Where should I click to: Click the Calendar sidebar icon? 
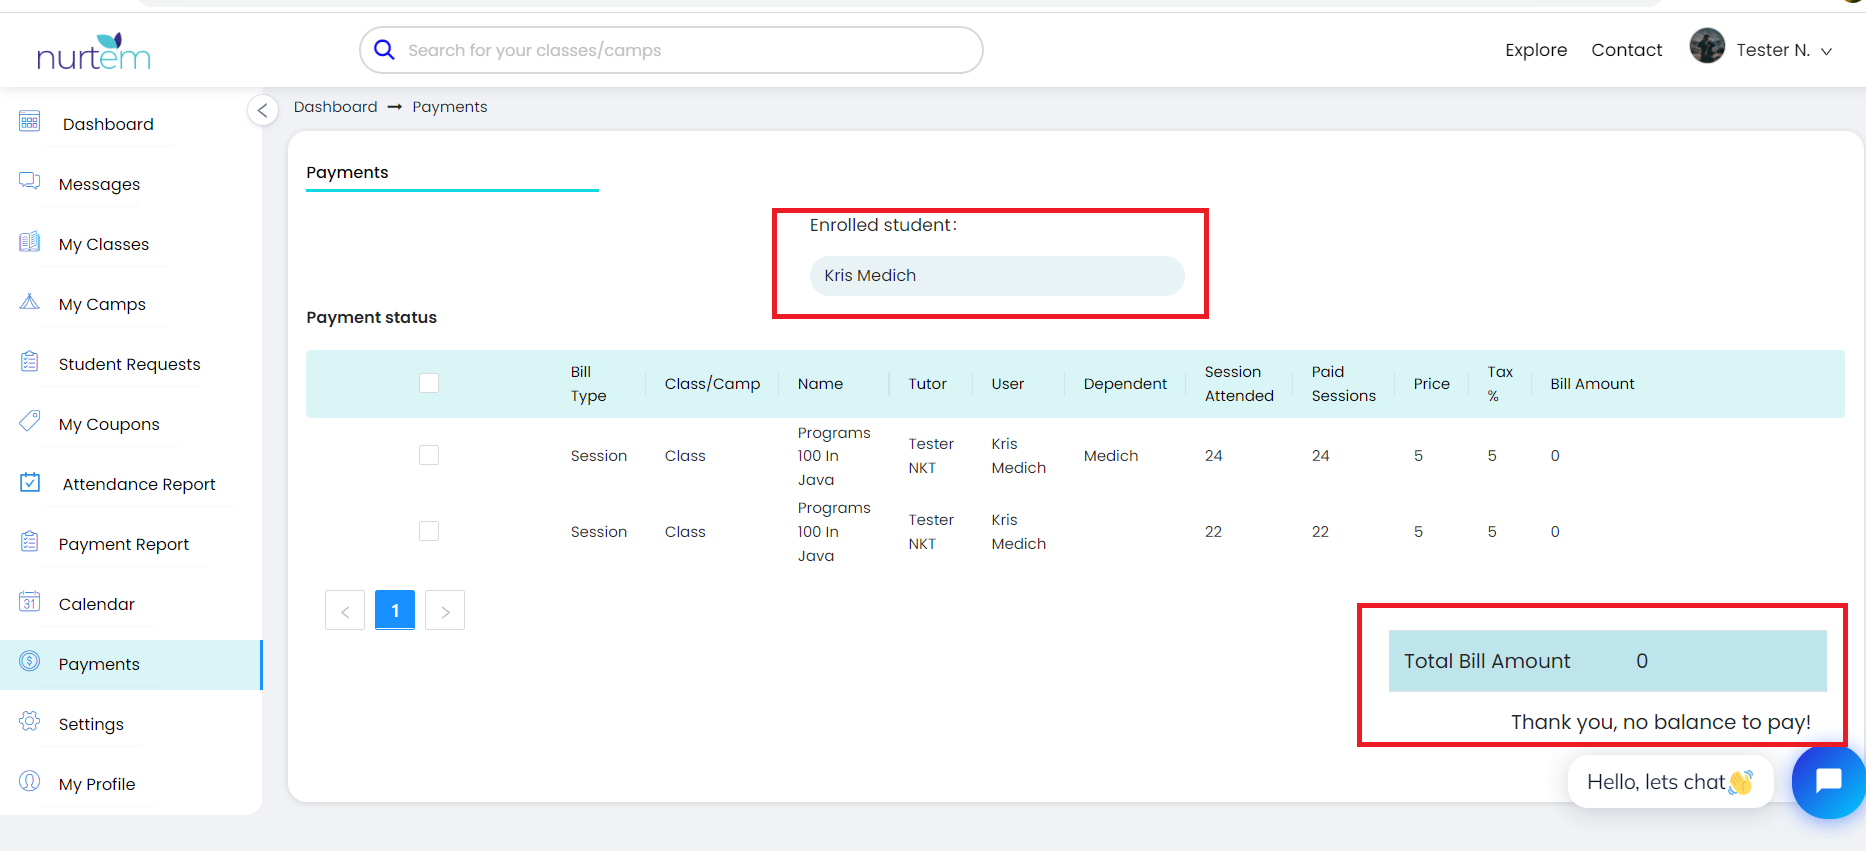coord(30,602)
